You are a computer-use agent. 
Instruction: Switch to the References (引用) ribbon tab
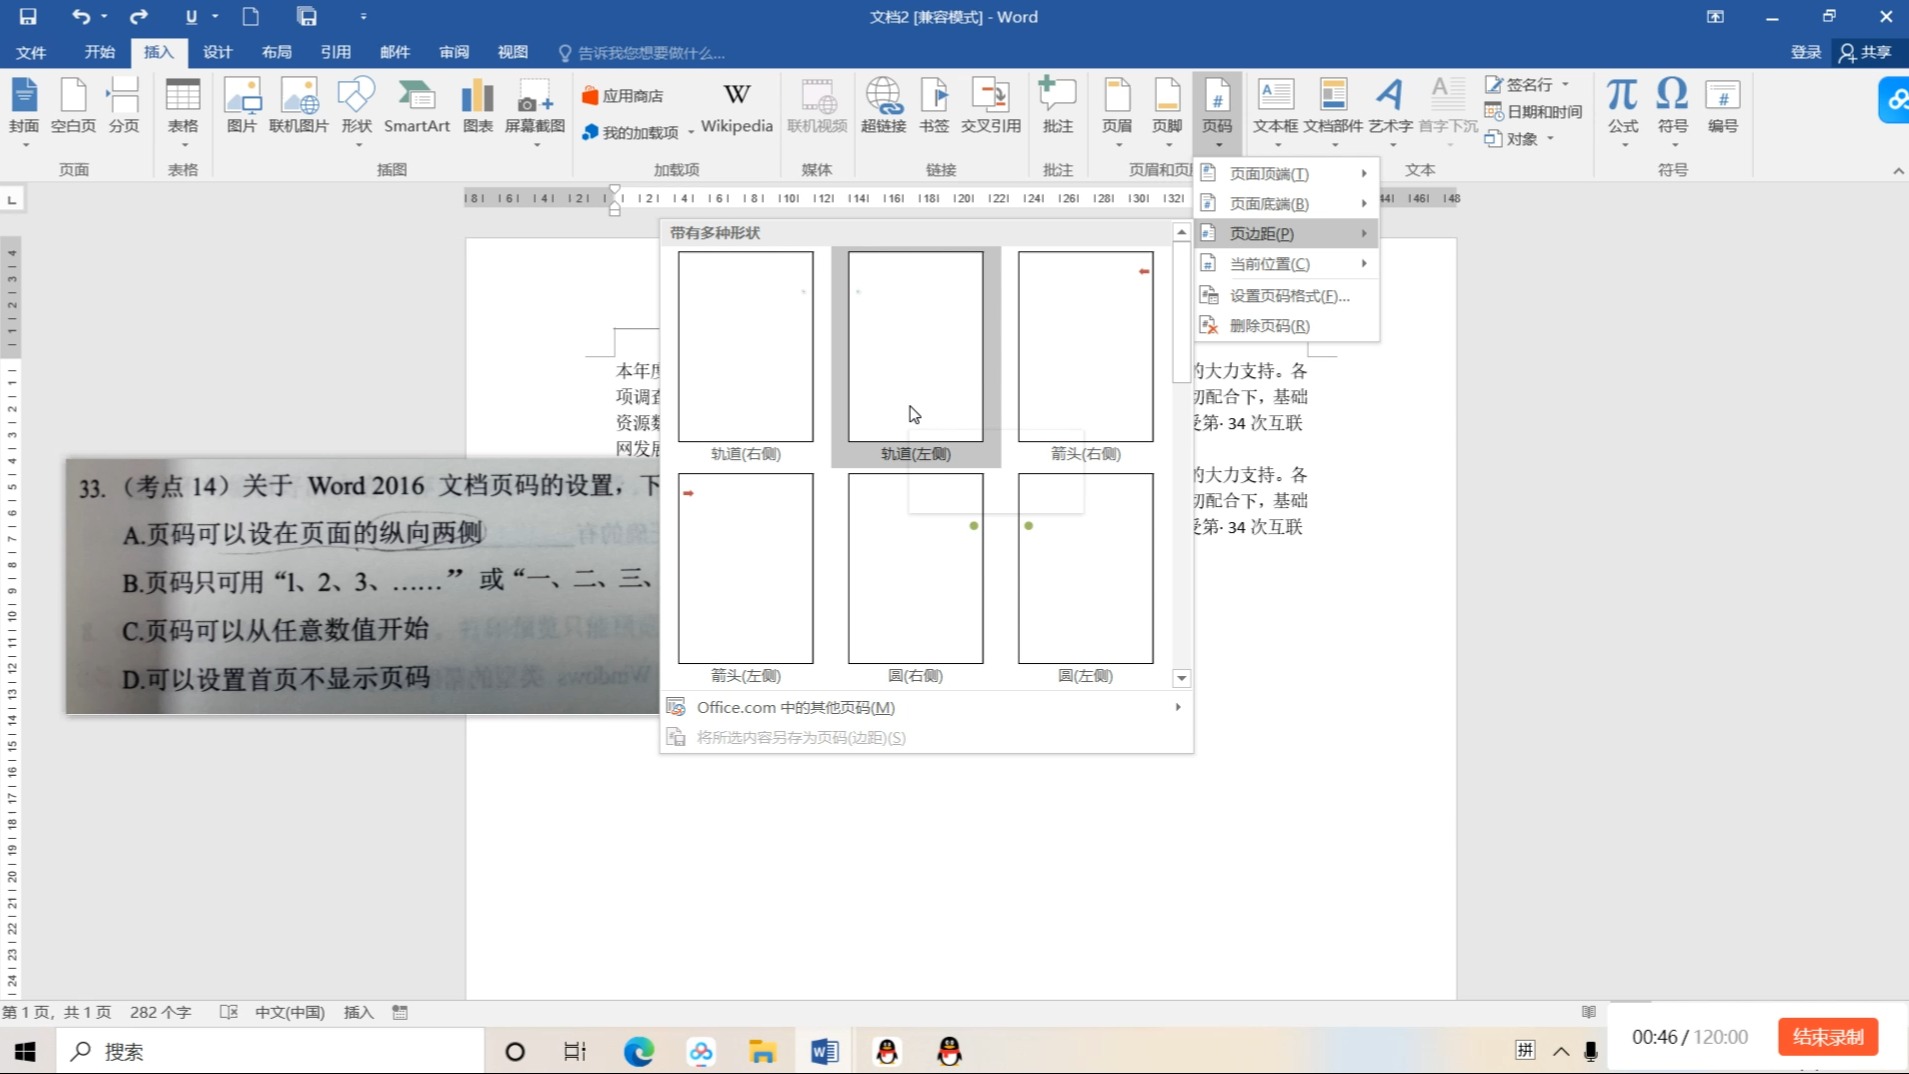tap(335, 52)
